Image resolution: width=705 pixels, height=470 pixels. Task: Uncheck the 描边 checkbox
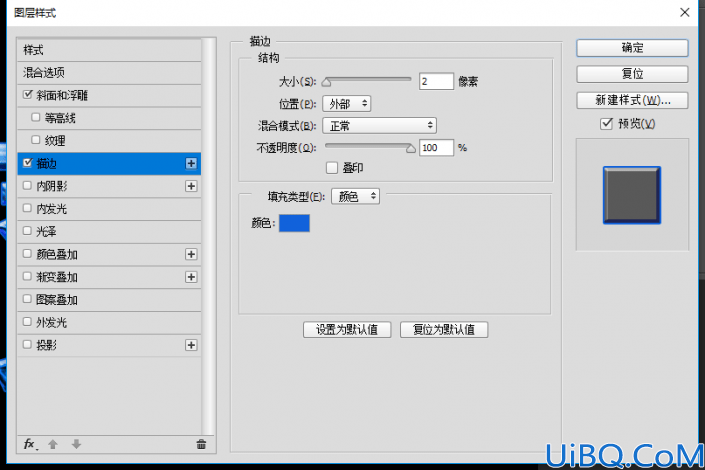tap(28, 163)
